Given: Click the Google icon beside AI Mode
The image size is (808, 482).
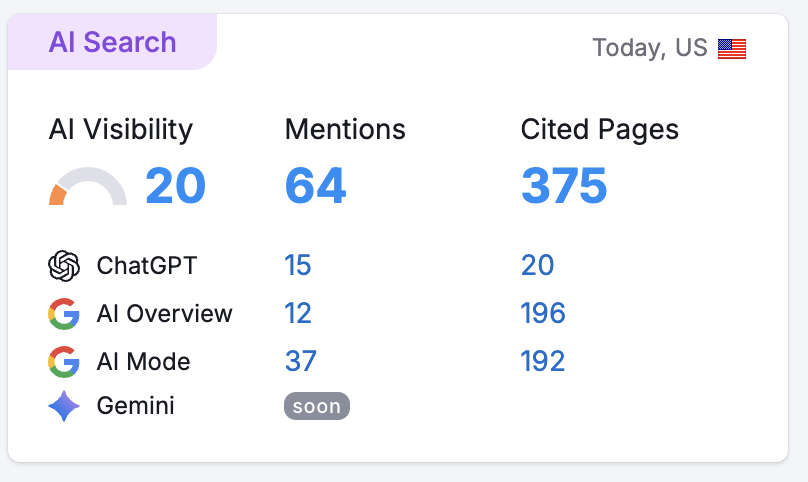Looking at the screenshot, I should 63,361.
